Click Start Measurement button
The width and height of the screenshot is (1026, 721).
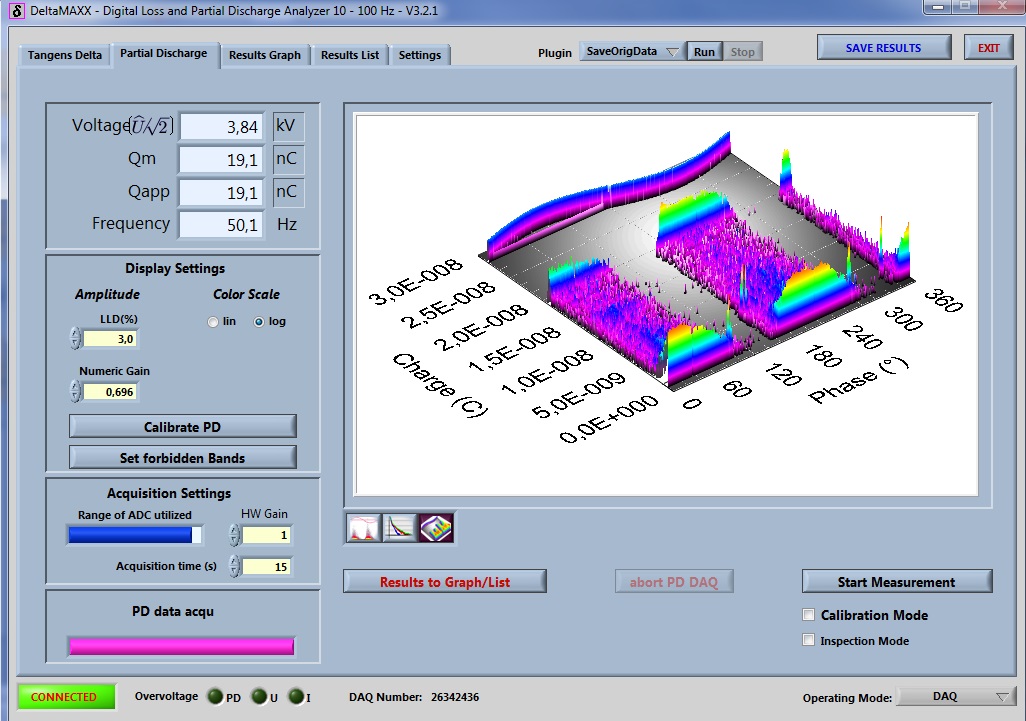click(x=896, y=582)
